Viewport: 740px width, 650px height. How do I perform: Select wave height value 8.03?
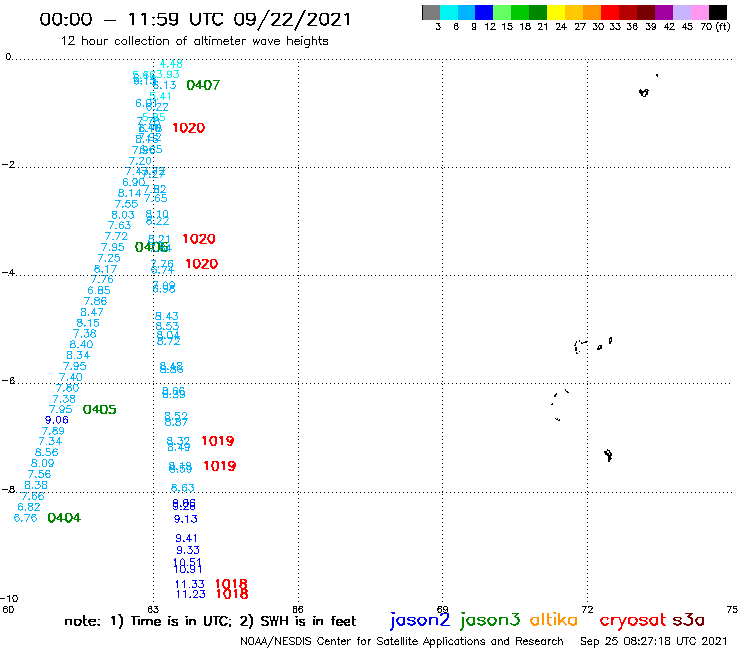123,215
